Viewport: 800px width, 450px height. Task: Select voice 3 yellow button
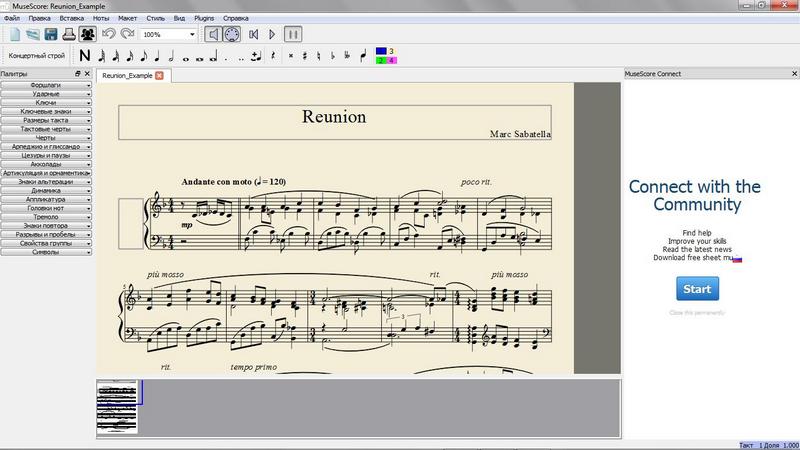pos(391,51)
